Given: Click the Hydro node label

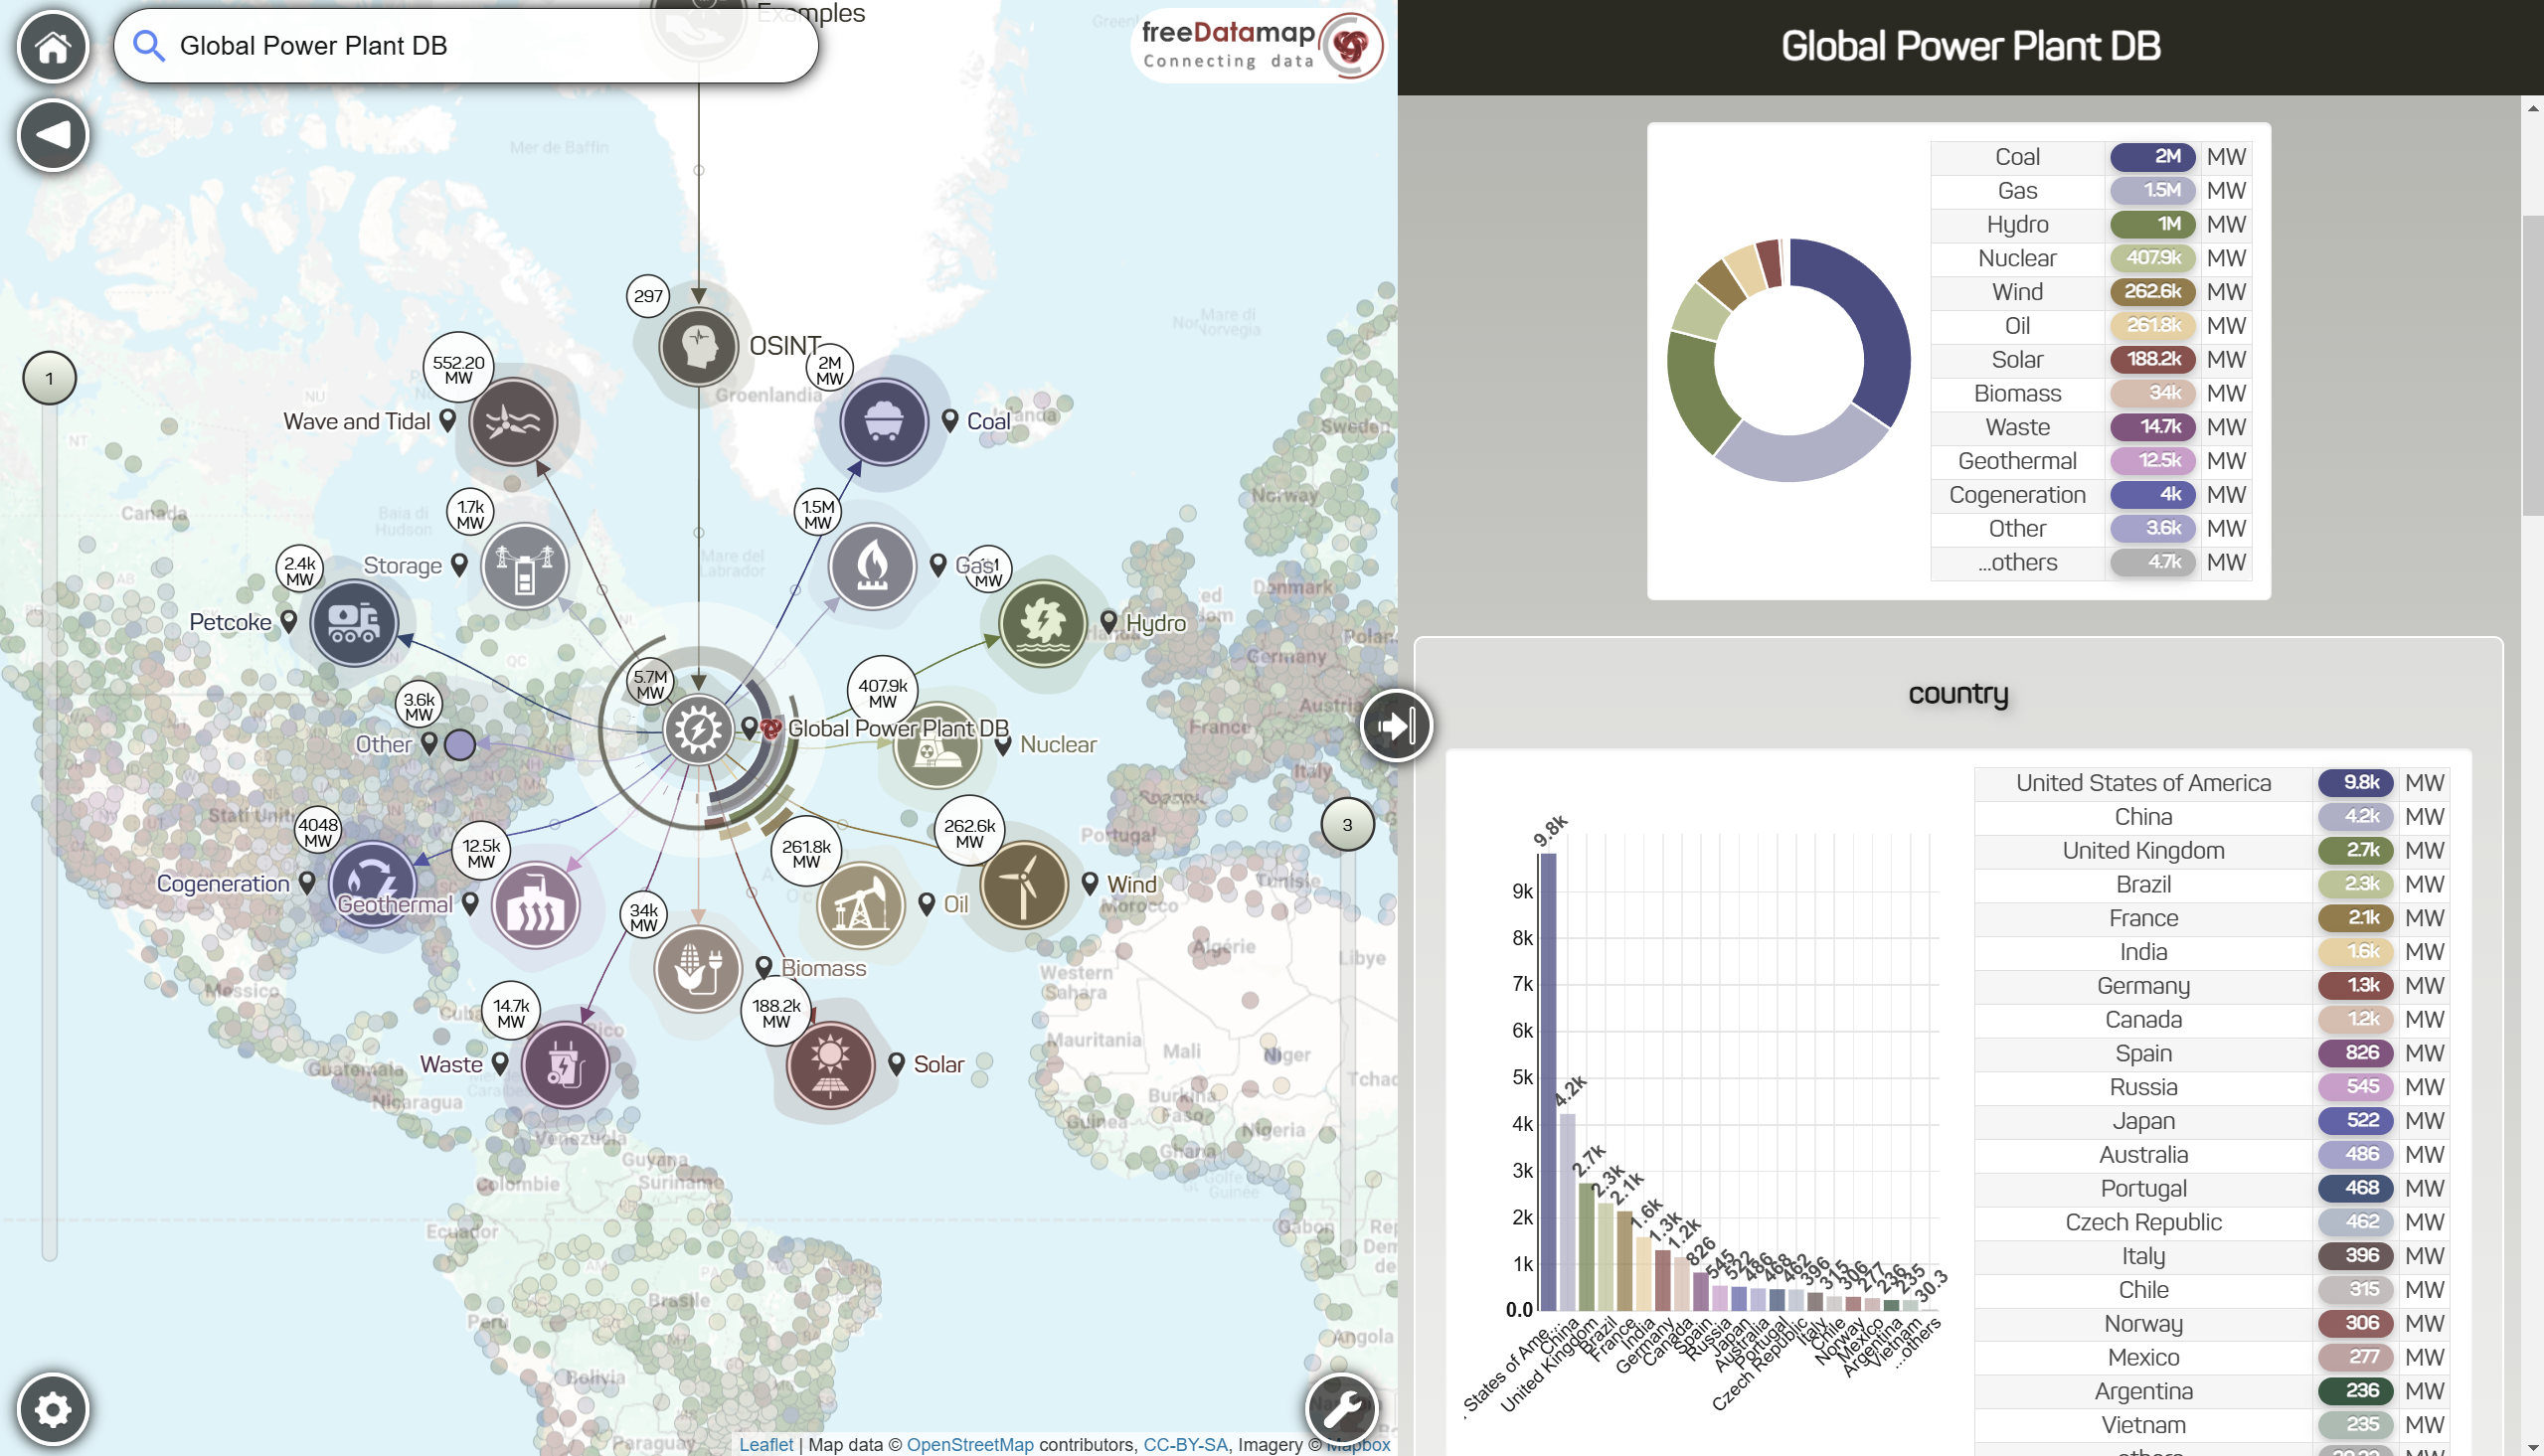Looking at the screenshot, I should point(1156,623).
